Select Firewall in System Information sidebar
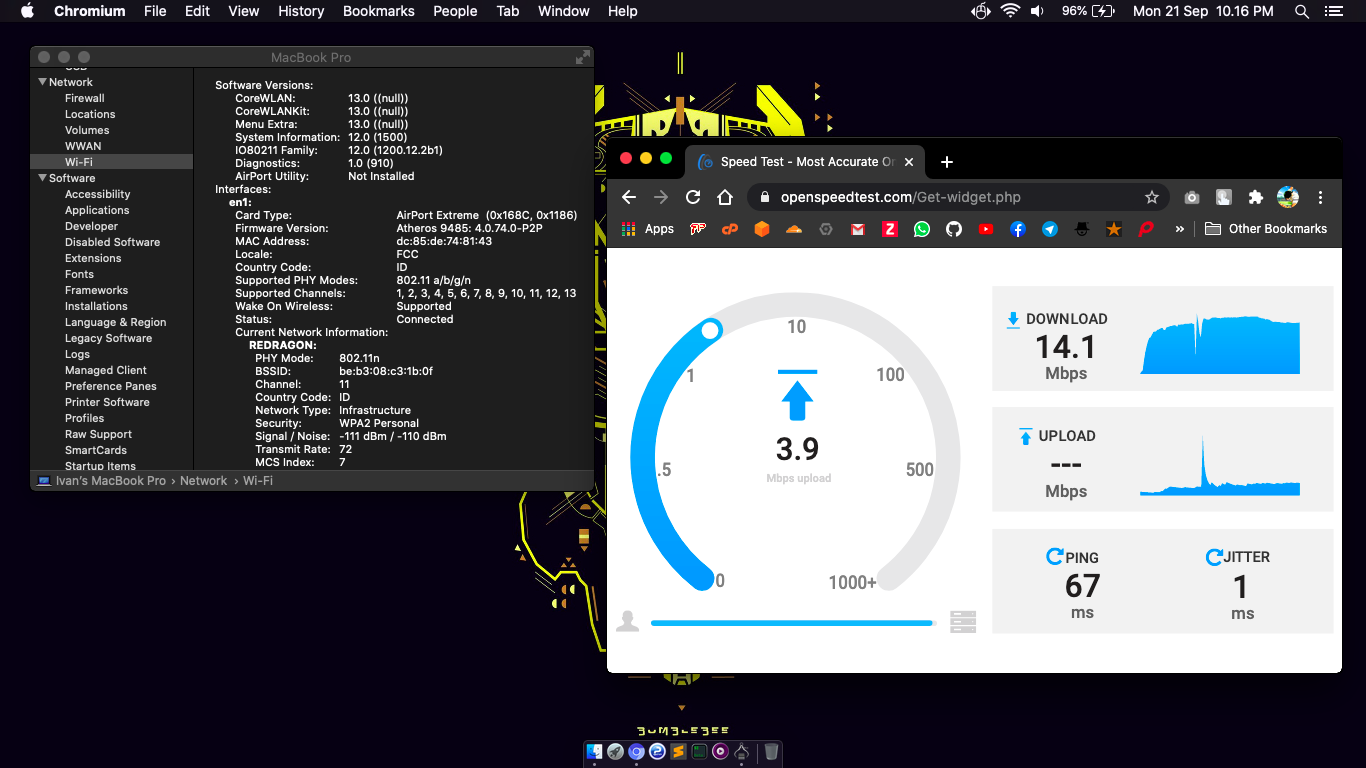Screen dimensions: 1366x768 tap(85, 98)
